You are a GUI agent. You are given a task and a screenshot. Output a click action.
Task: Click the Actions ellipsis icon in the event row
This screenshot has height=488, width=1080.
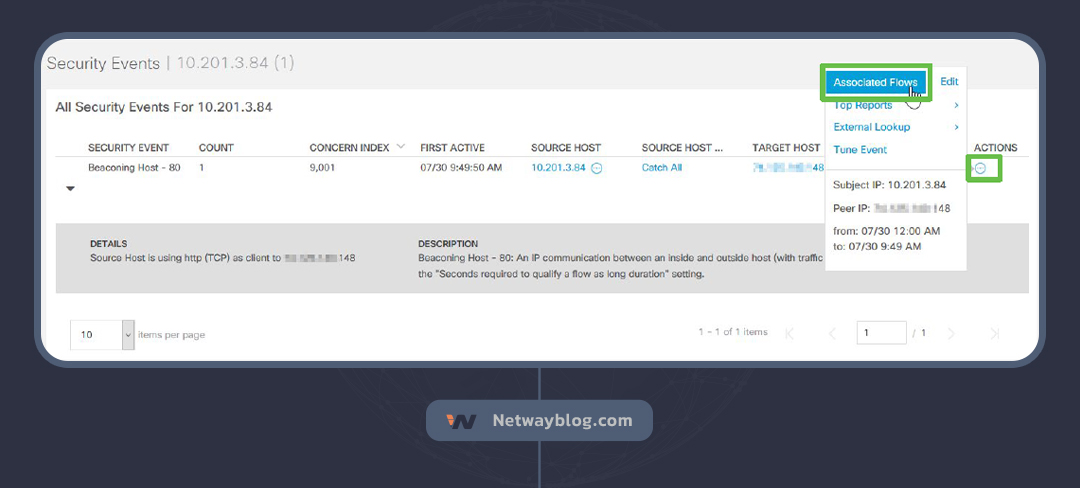tap(980, 168)
